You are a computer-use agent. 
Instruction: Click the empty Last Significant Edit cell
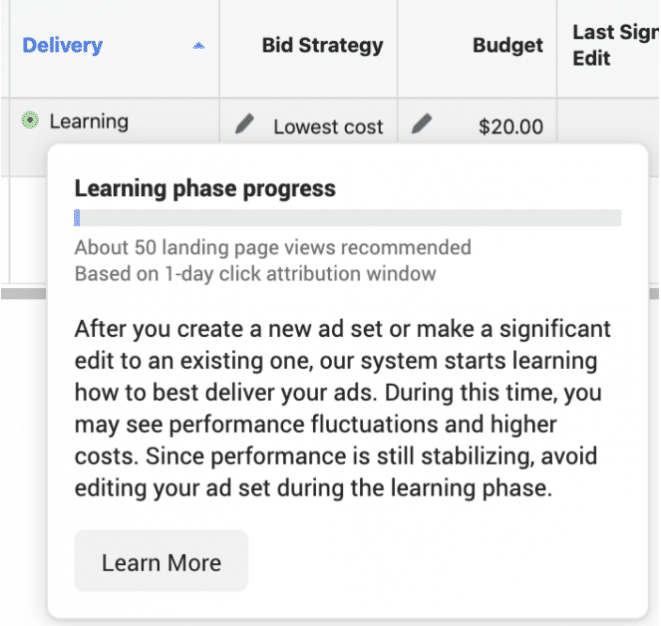pyautogui.click(x=608, y=121)
